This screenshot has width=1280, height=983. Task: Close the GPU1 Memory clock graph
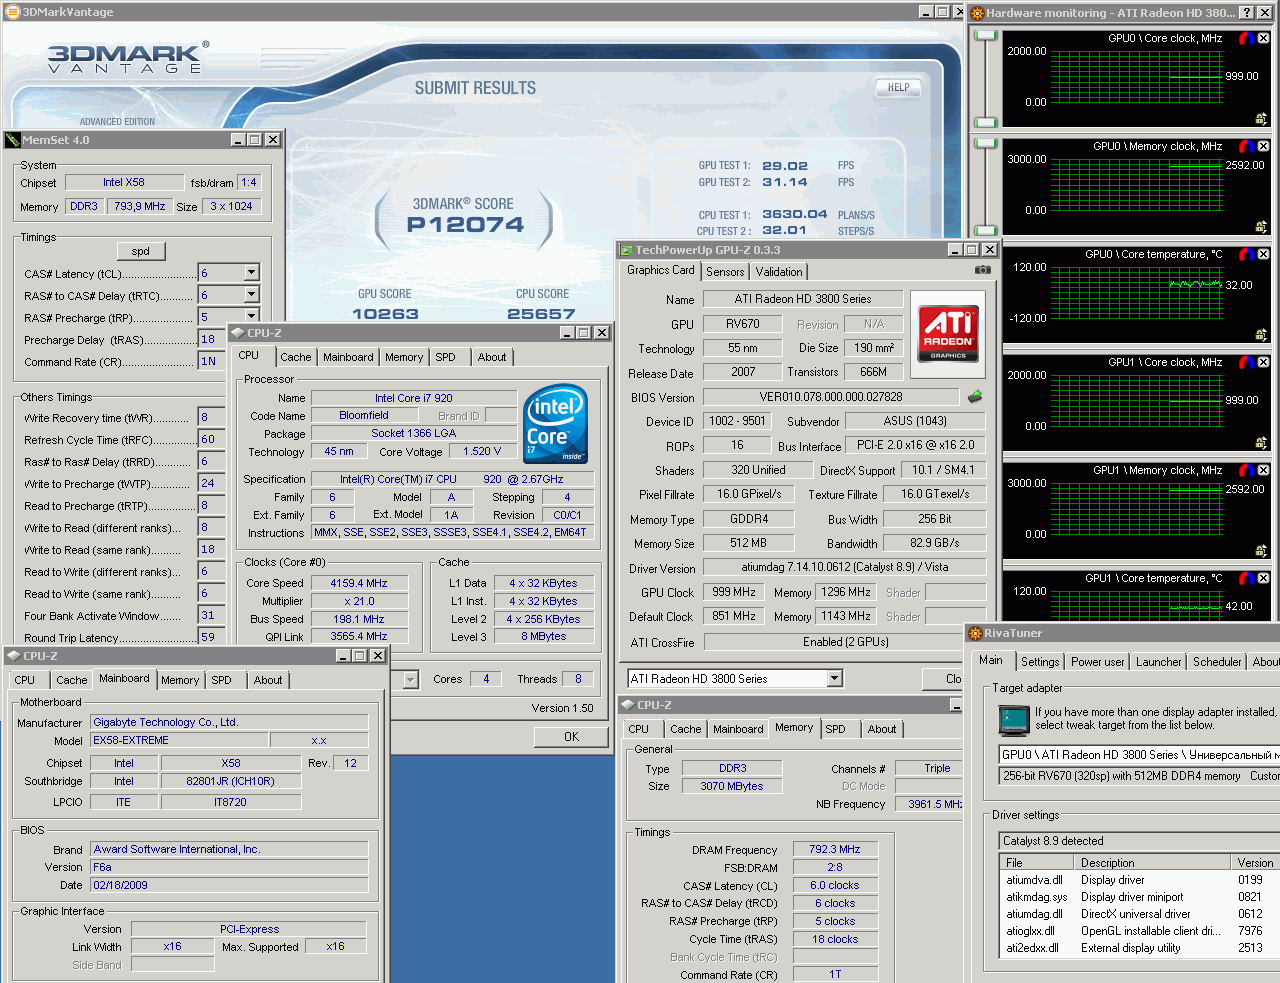point(1263,470)
